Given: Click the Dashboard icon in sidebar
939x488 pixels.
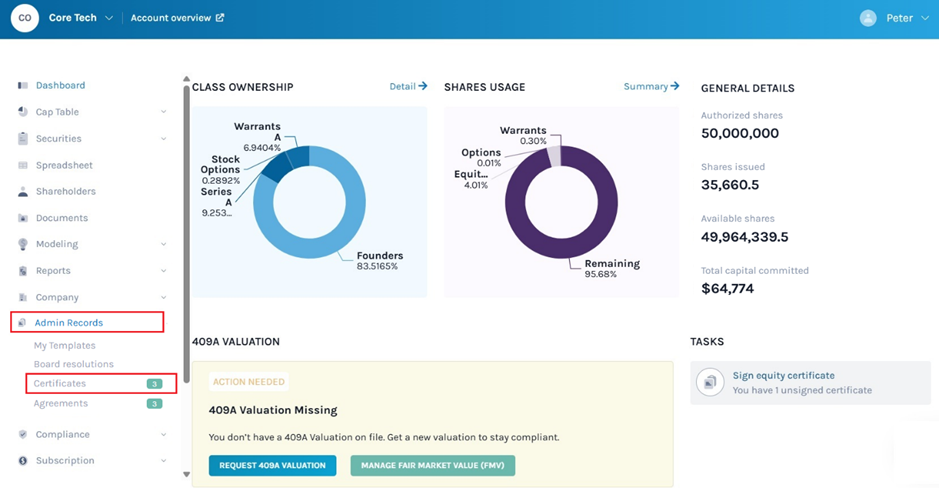Looking at the screenshot, I should tap(23, 86).
